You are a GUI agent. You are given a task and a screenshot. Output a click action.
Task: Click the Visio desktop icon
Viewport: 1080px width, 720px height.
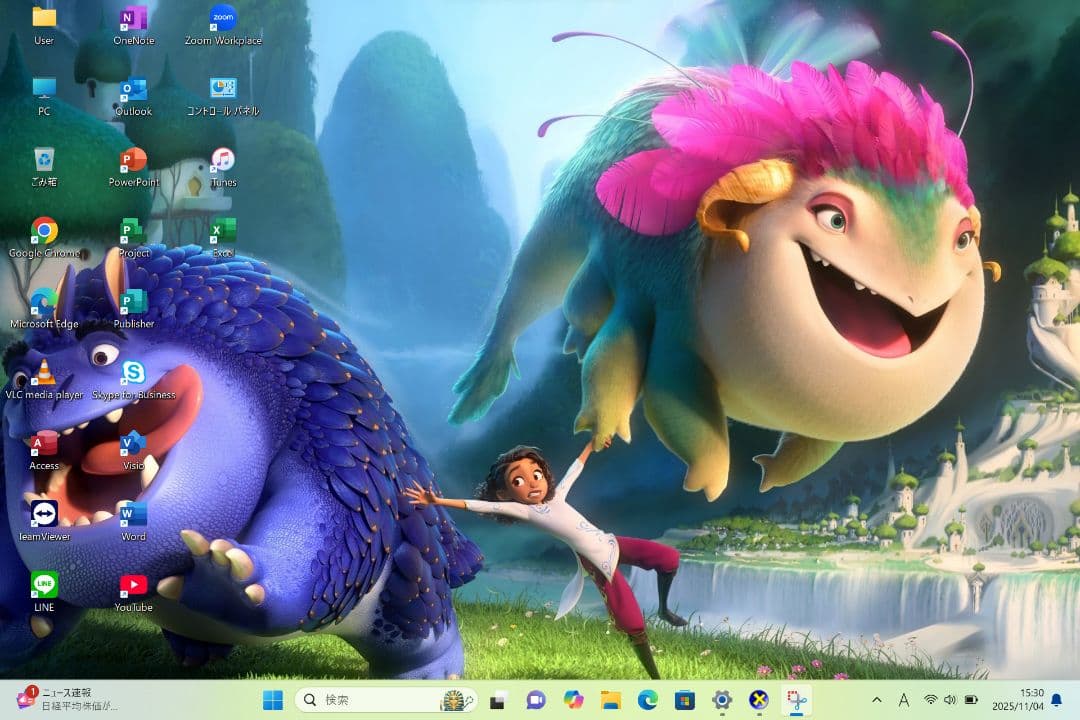pos(133,445)
